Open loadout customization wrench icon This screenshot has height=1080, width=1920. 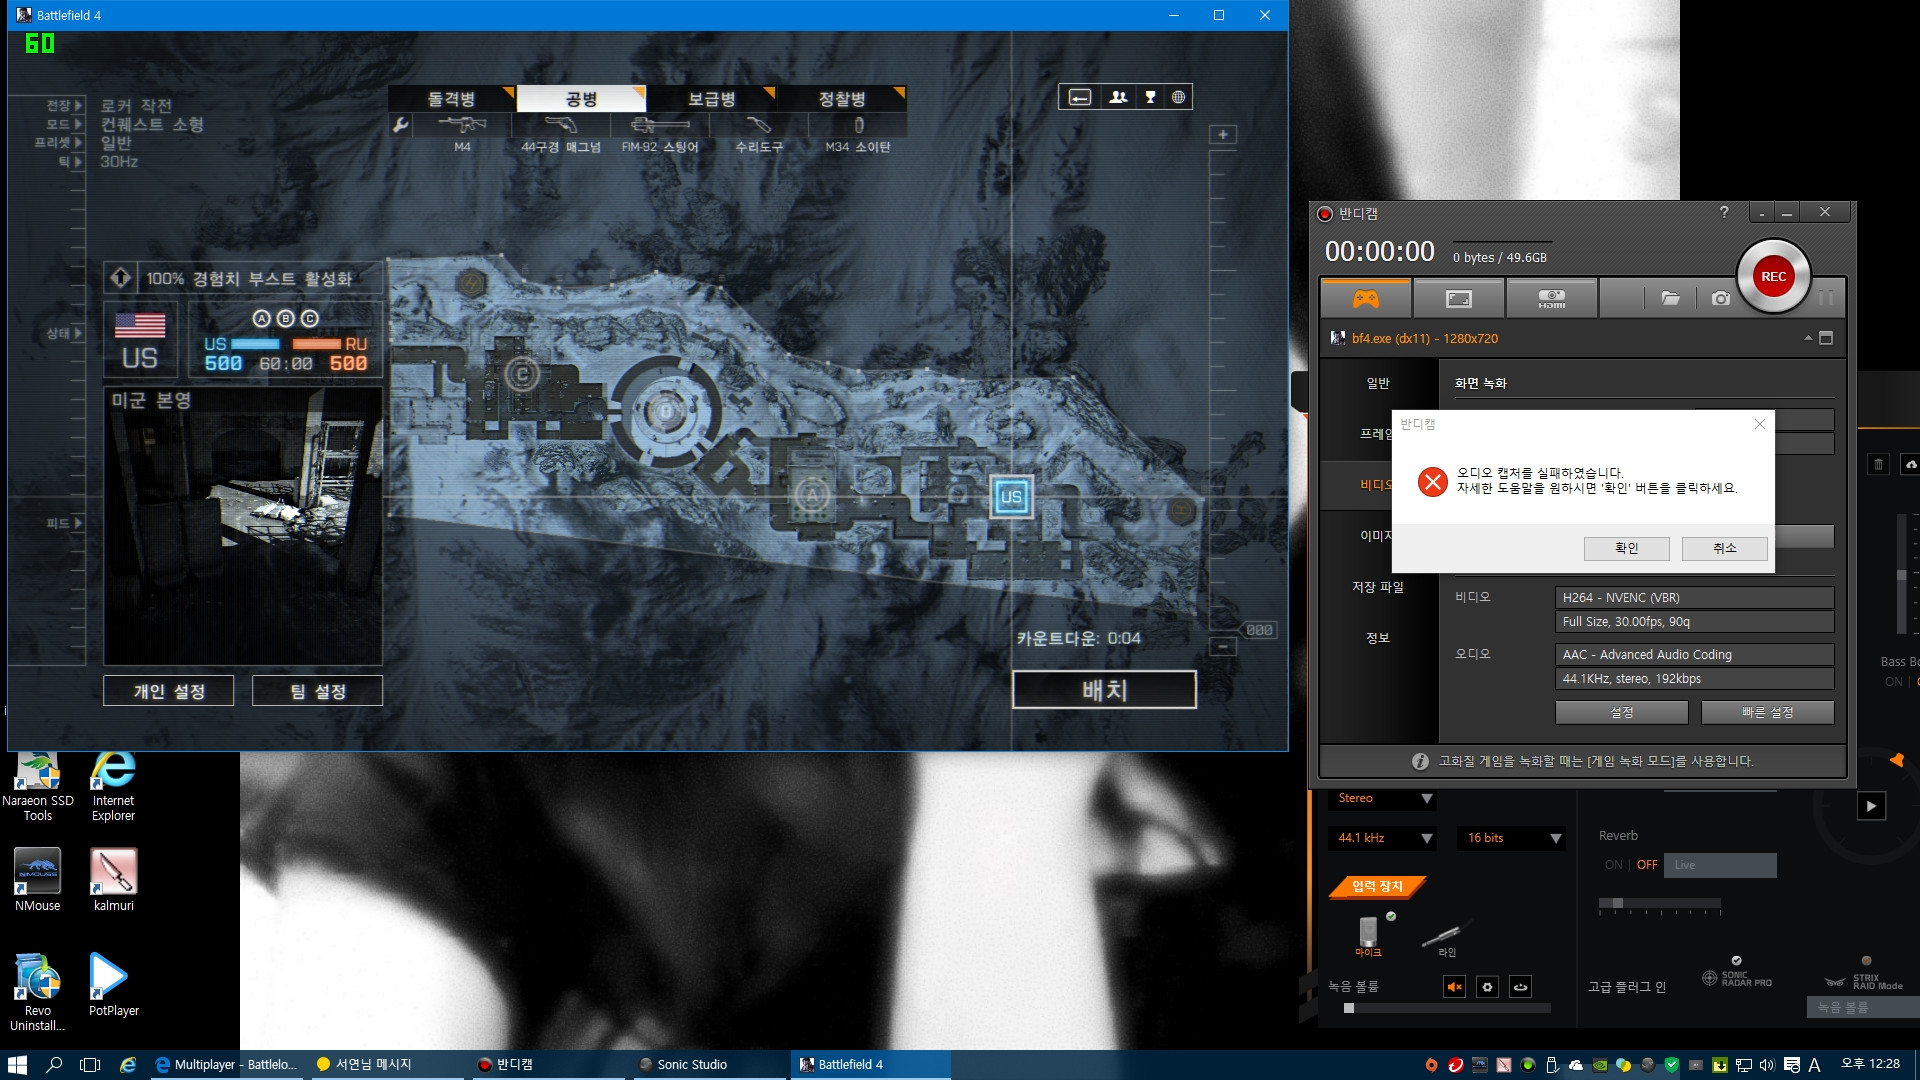point(400,125)
